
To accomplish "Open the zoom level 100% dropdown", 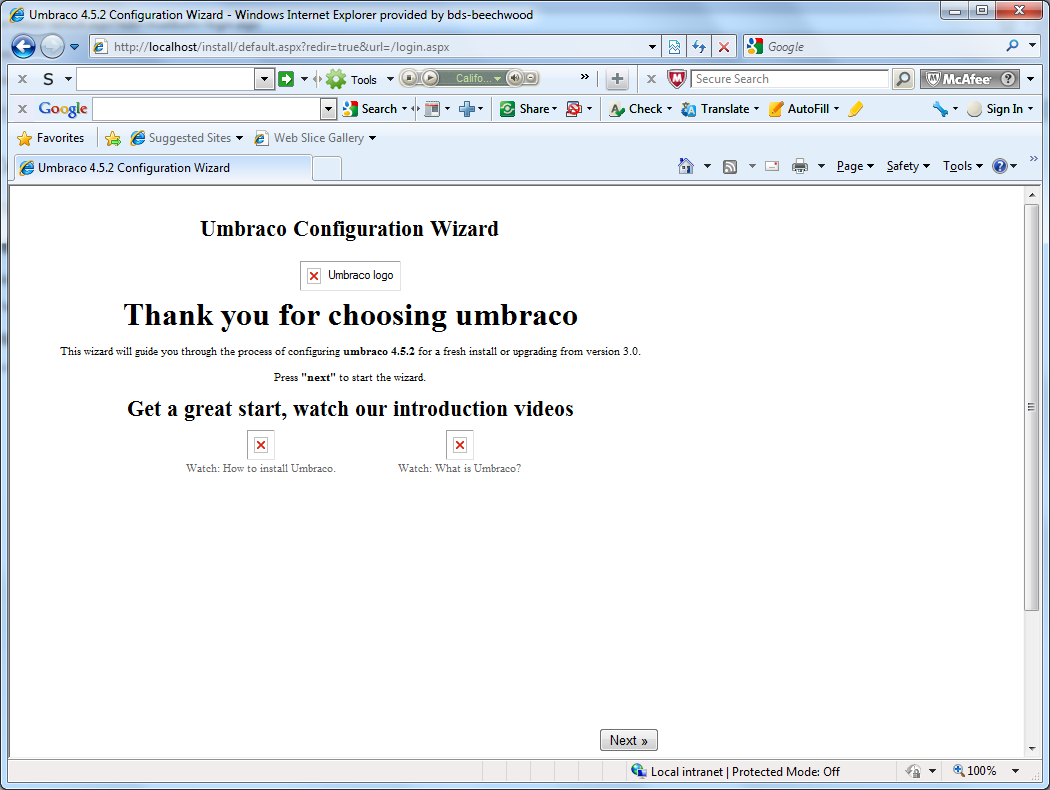I will click(1016, 771).
